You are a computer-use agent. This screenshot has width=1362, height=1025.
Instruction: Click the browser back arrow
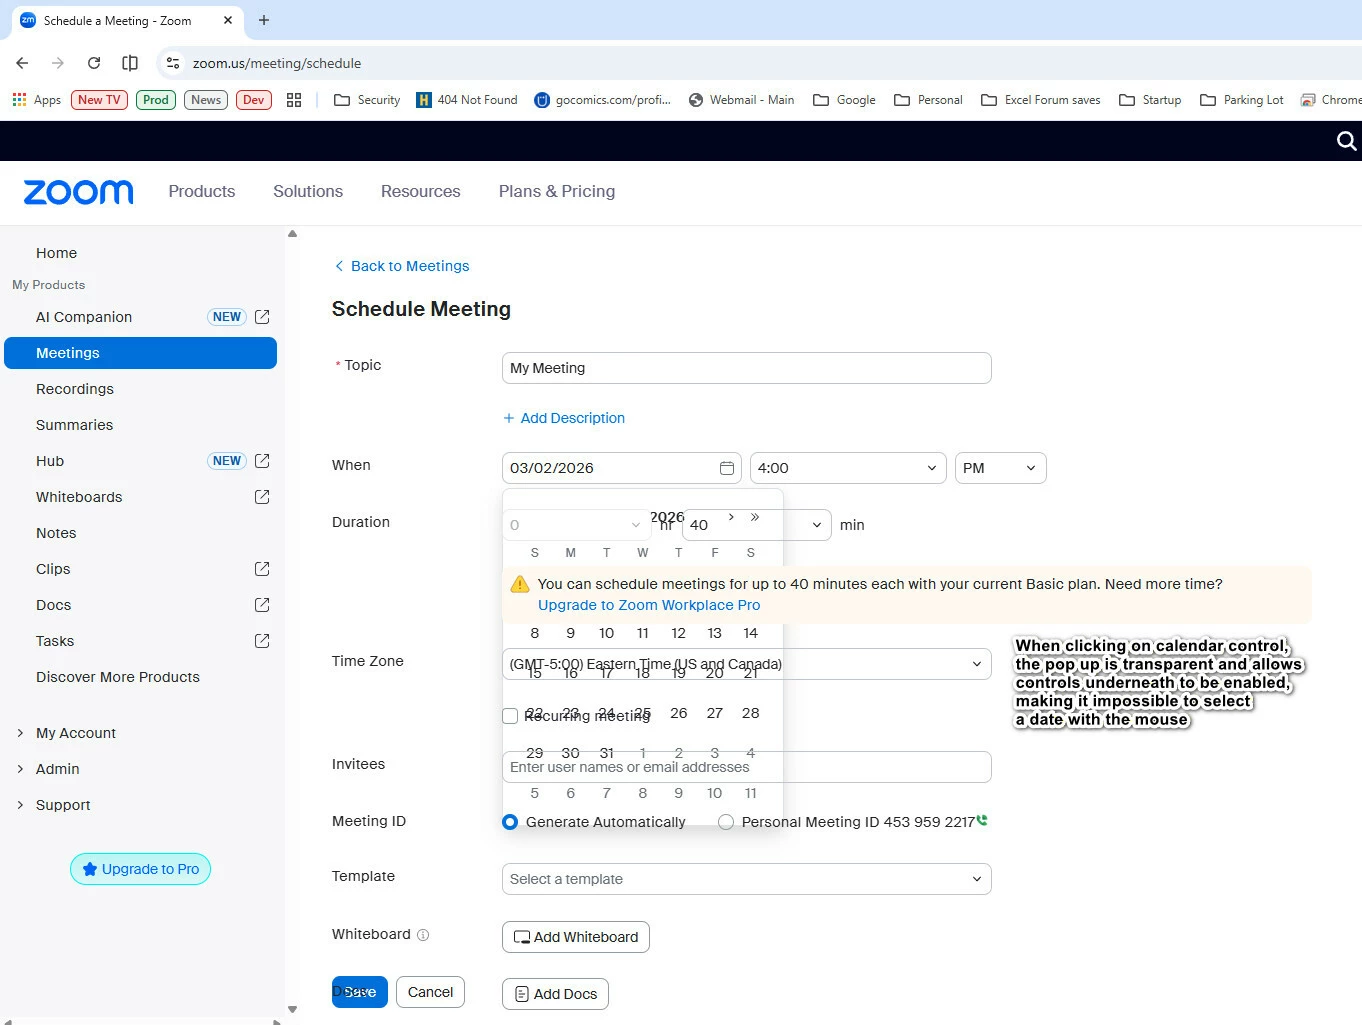(22, 63)
